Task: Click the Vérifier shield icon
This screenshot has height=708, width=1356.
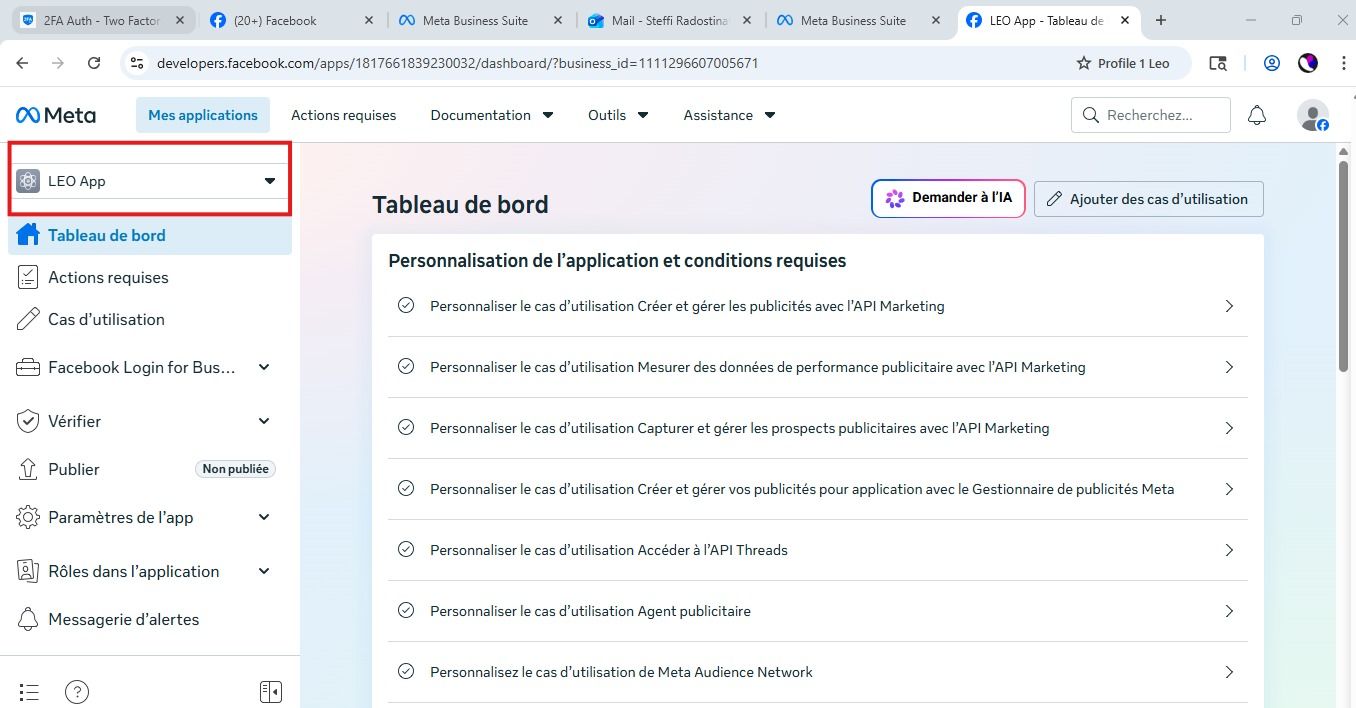Action: 28,421
